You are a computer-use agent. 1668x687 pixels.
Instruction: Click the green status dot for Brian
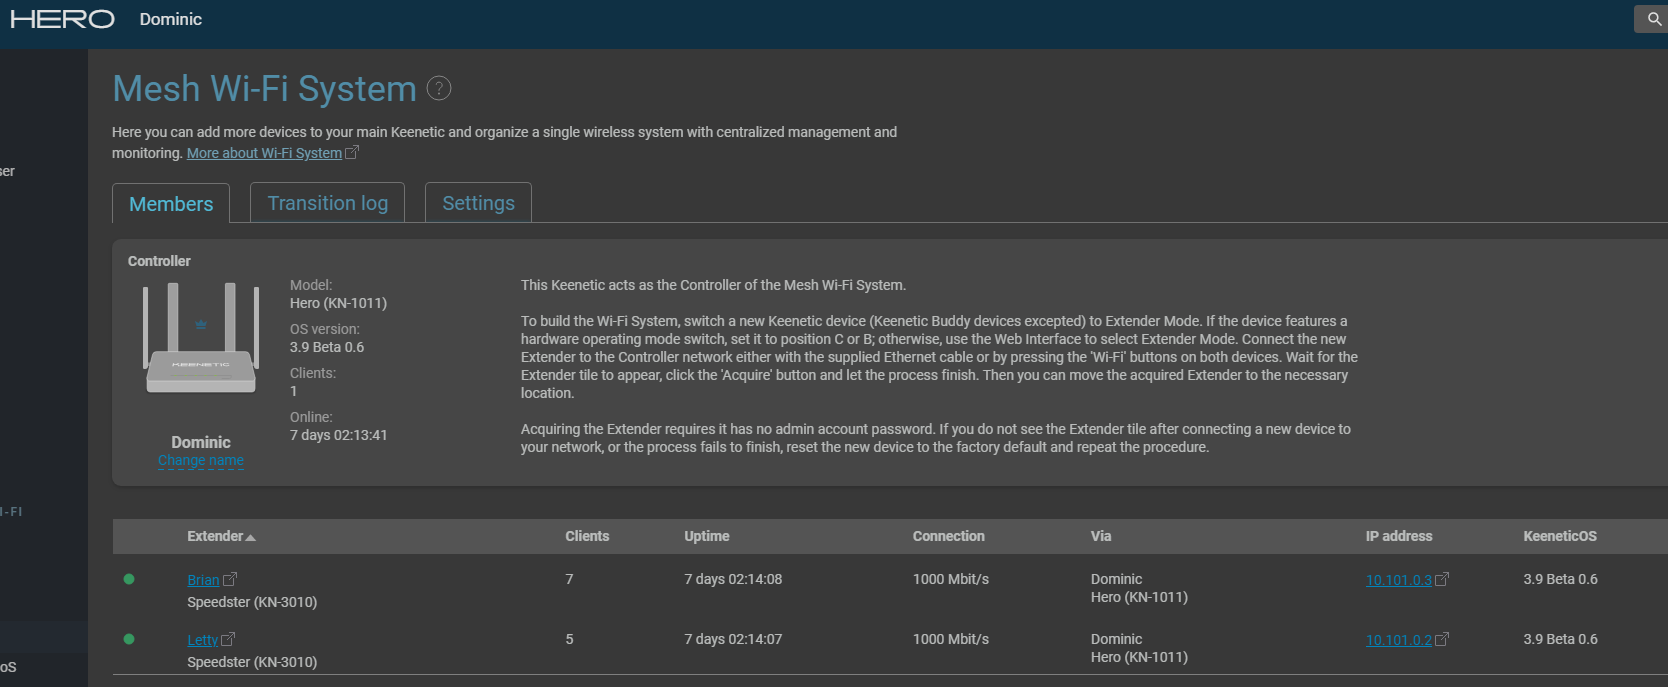coord(129,579)
